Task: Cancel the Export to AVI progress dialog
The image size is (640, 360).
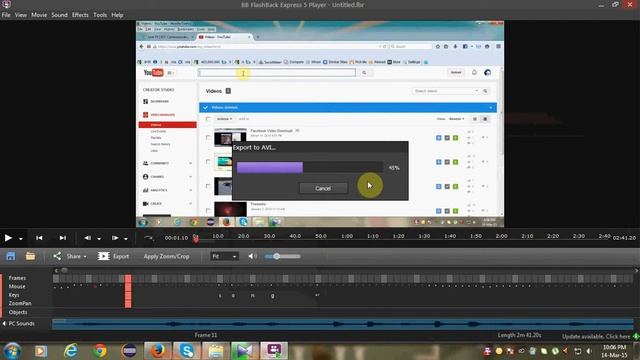Action: pos(323,188)
